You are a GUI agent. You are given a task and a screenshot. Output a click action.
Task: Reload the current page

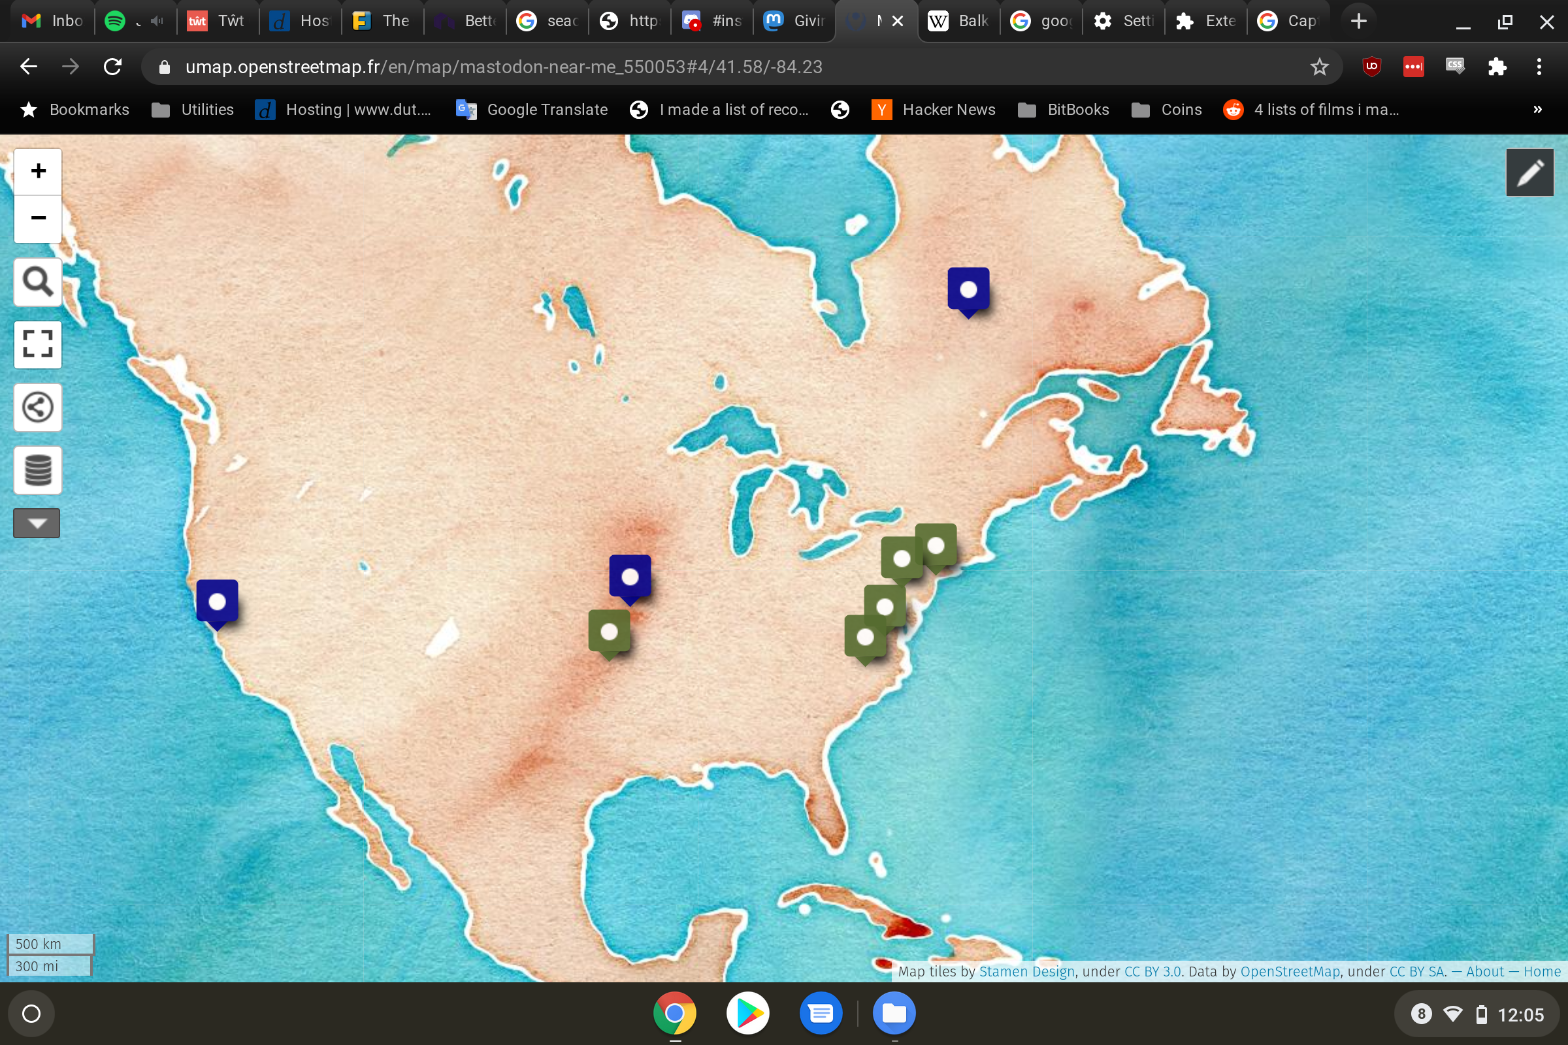pyautogui.click(x=112, y=67)
